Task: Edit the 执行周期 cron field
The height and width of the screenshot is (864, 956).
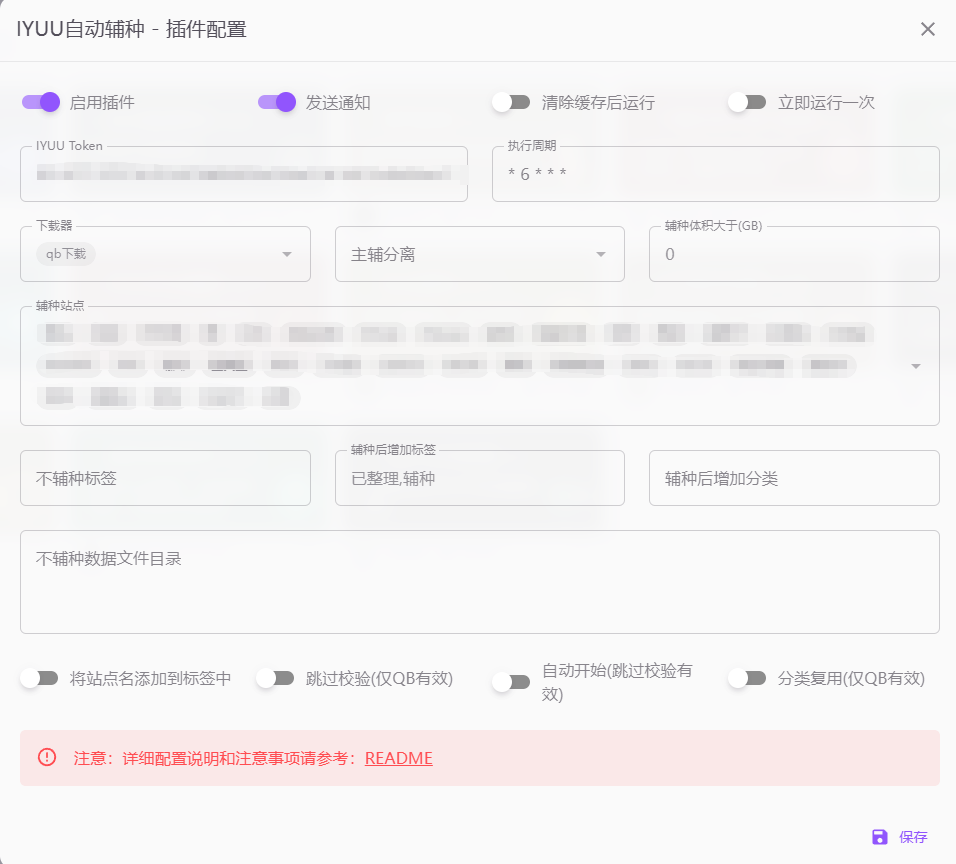Action: click(715, 175)
